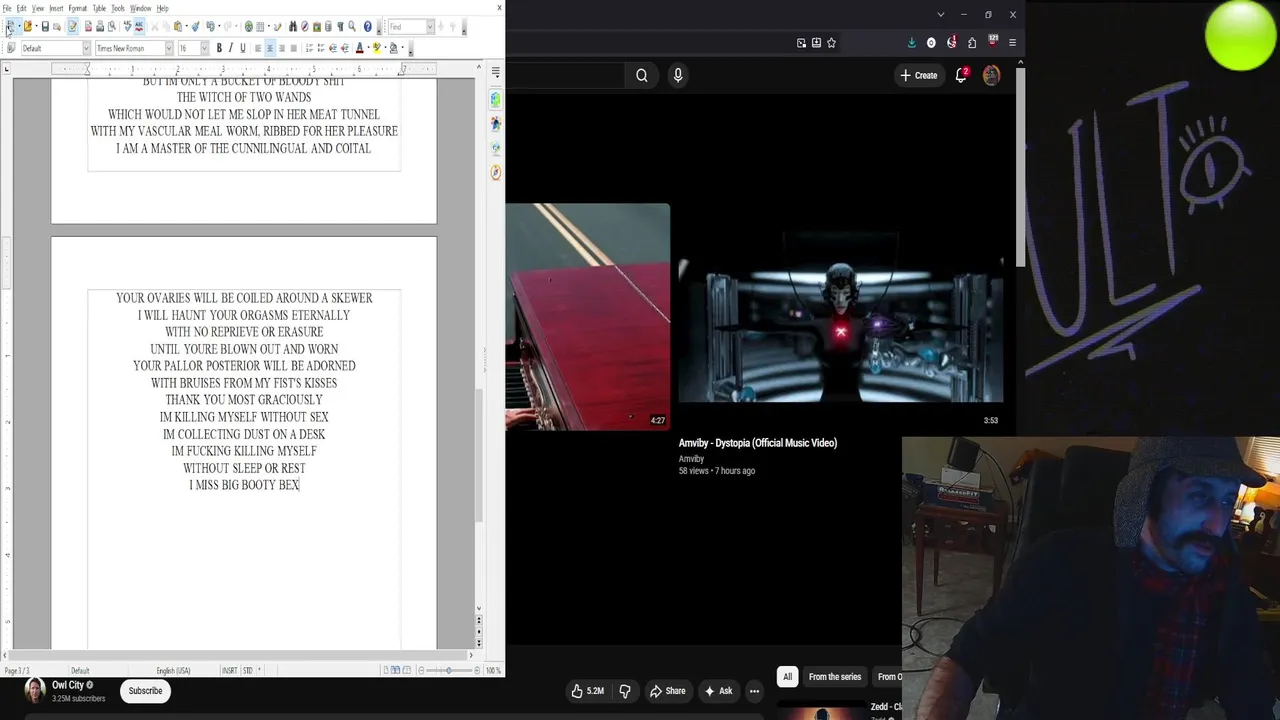Screen dimensions: 1280x720
Task: Open YouTube account avatar menu
Action: coord(991,75)
